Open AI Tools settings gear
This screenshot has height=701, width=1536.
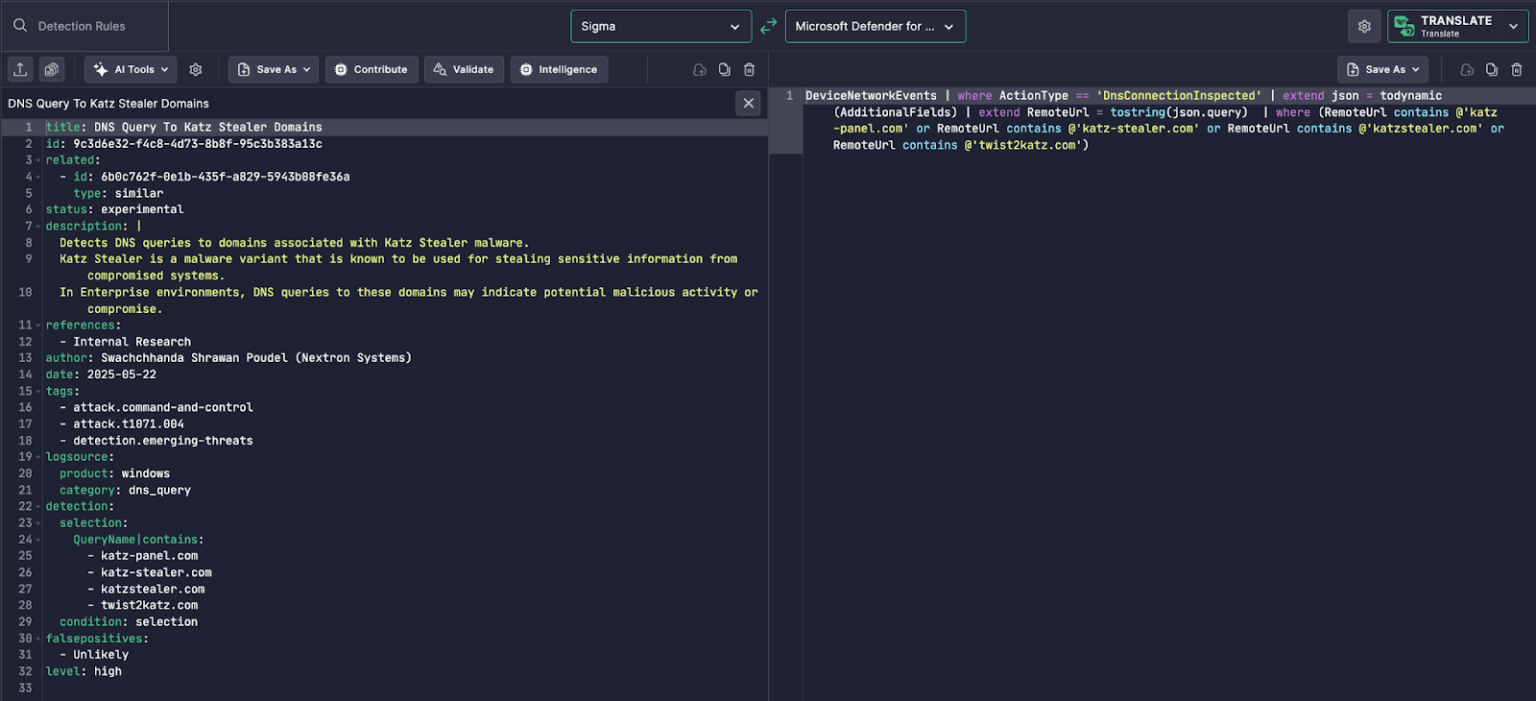tap(196, 70)
